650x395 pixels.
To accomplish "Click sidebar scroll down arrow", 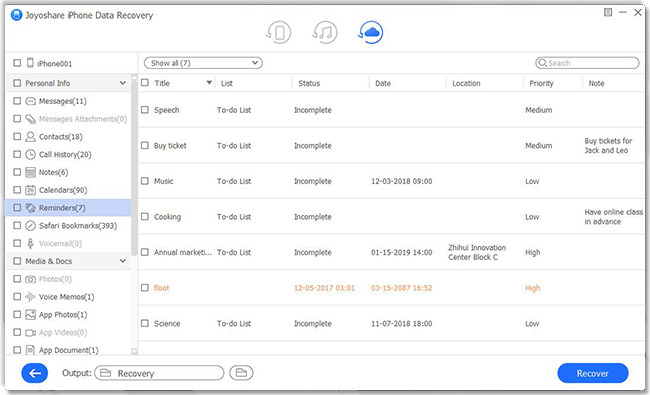I will [134, 351].
